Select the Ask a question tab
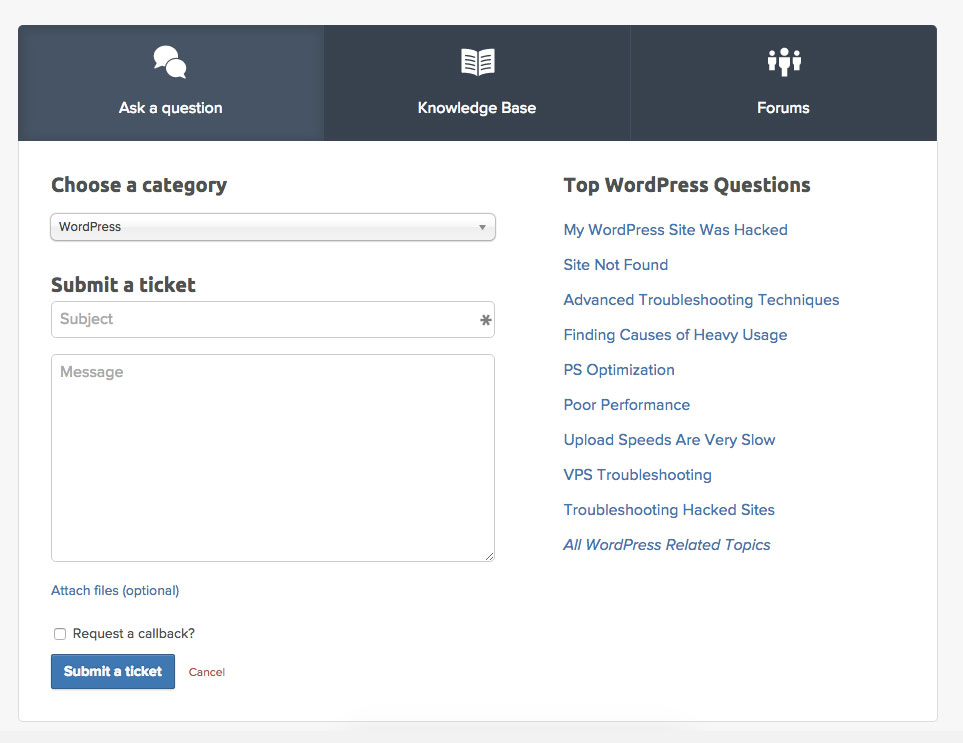The width and height of the screenshot is (963, 743). point(171,107)
